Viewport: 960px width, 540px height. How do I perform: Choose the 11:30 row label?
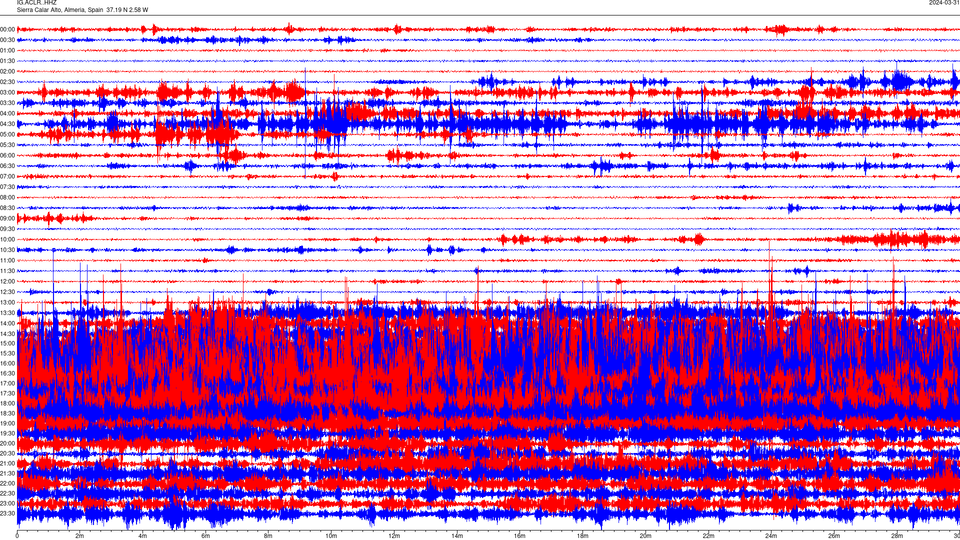click(8, 271)
